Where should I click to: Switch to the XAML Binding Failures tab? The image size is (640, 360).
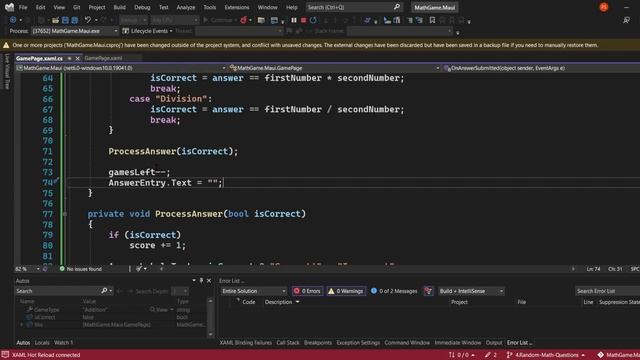246,343
